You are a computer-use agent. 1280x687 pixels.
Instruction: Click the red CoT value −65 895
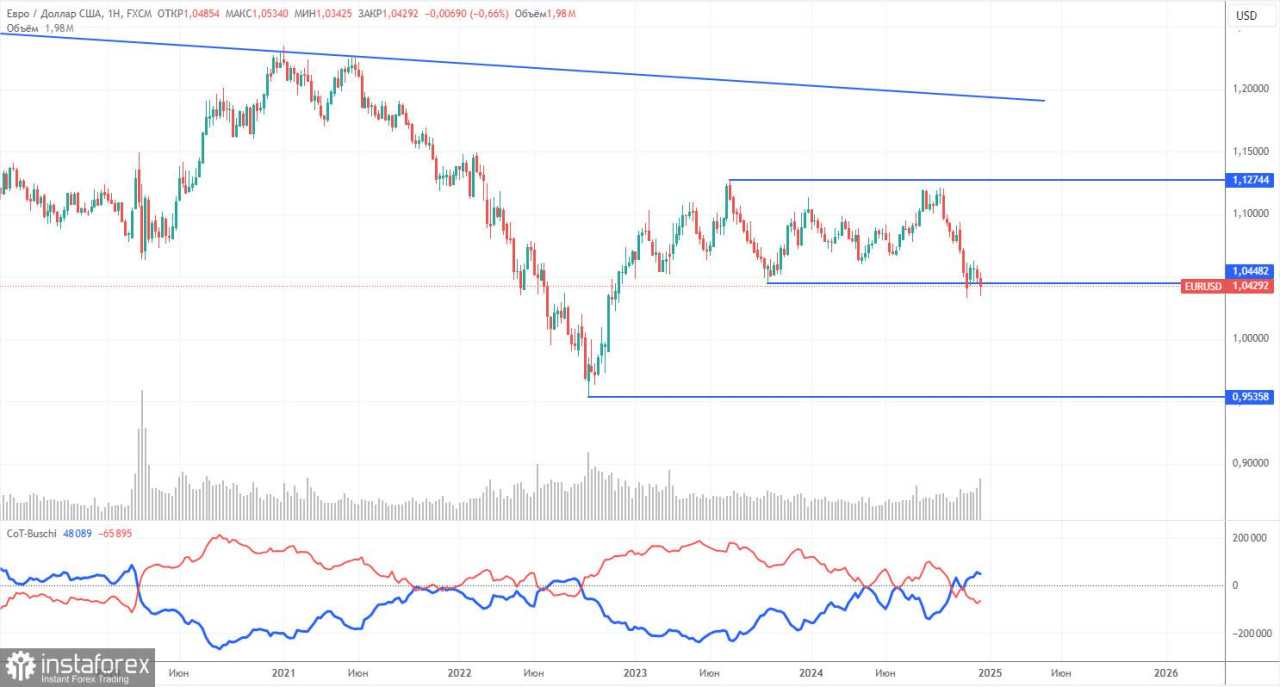tap(114, 534)
